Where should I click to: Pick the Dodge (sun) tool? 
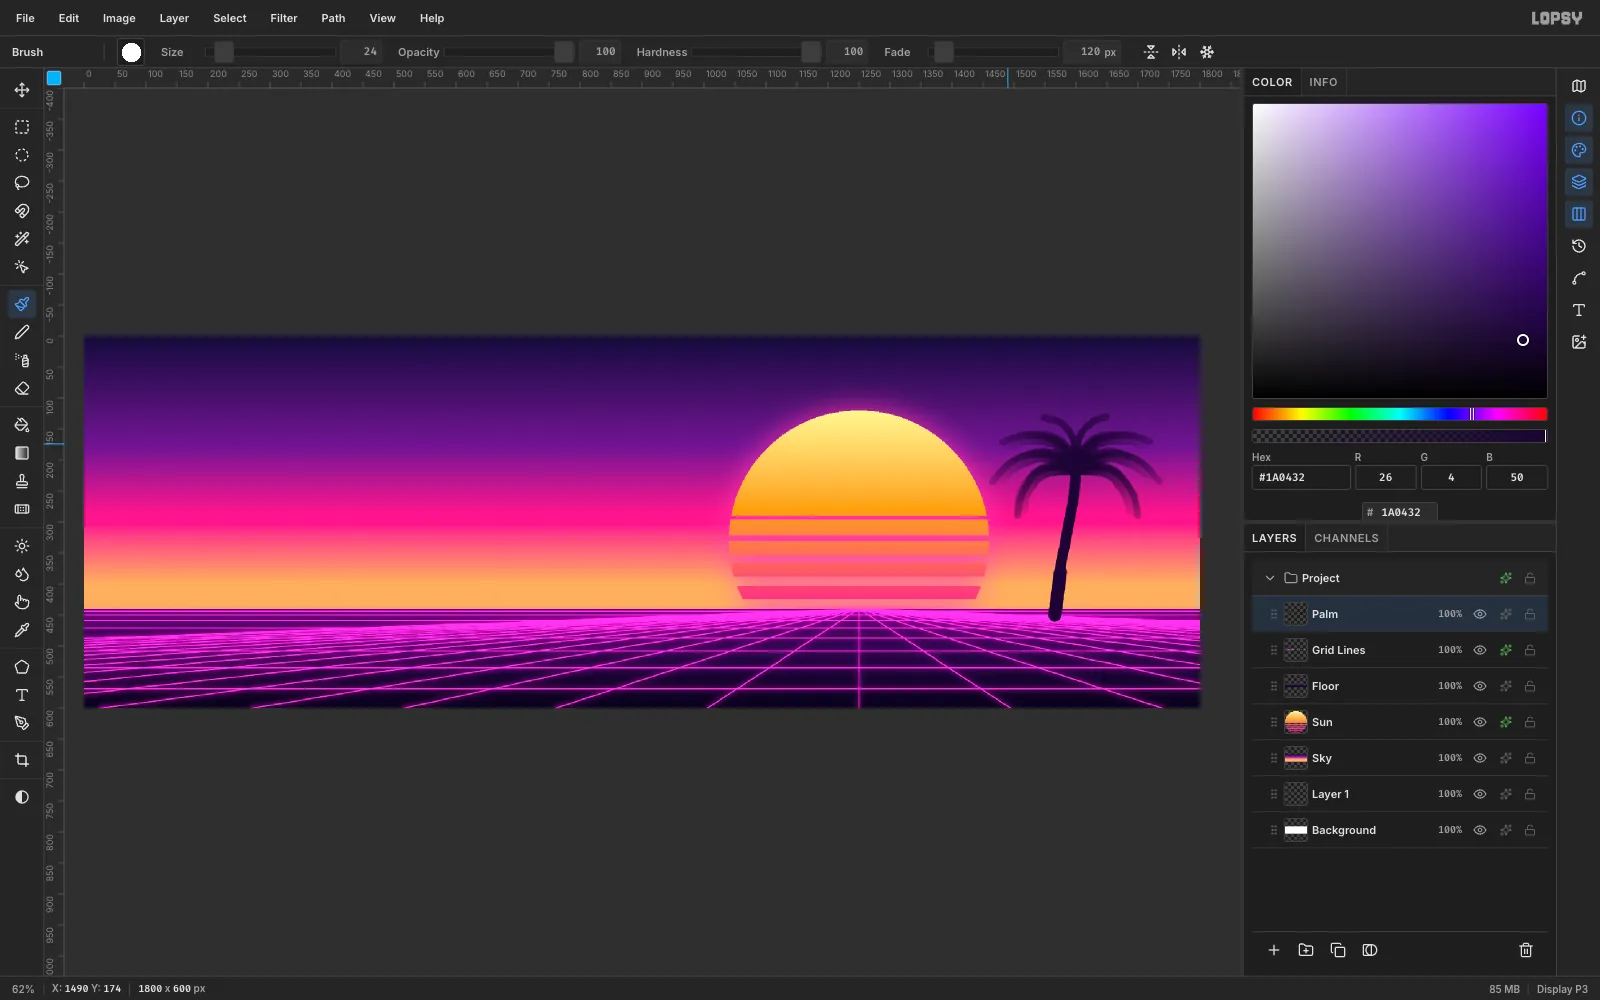tap(22, 546)
